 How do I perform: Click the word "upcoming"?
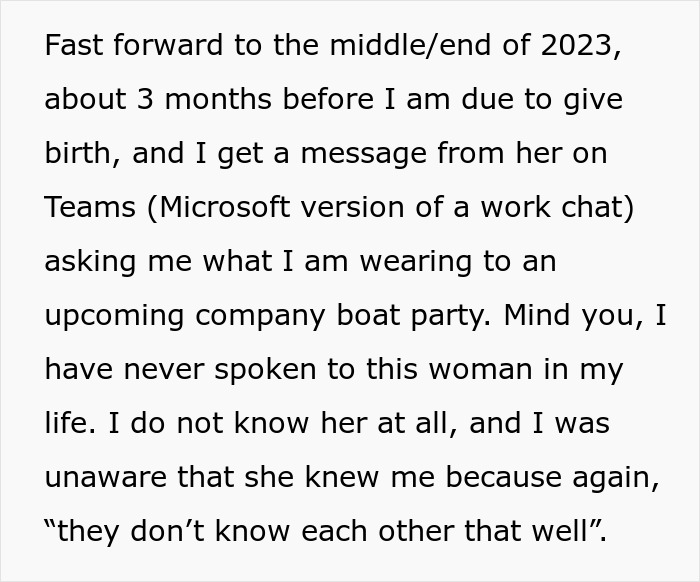(x=114, y=316)
